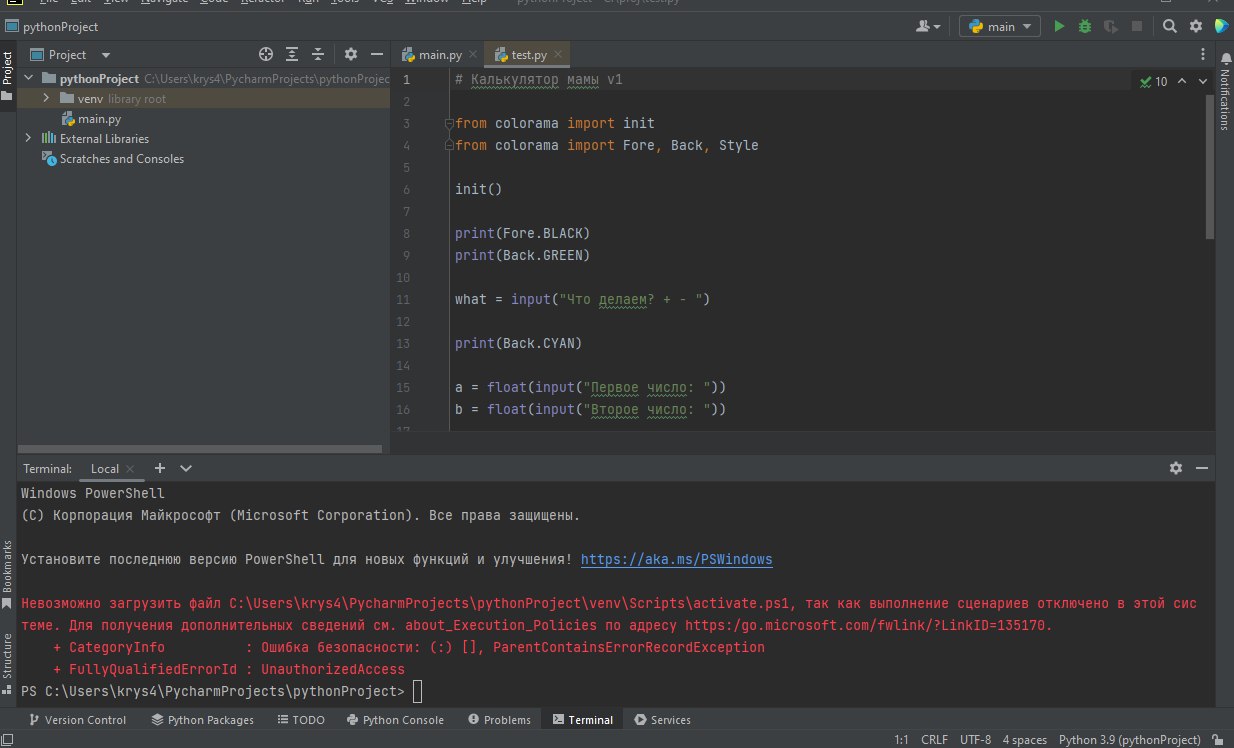Image resolution: width=1234 pixels, height=748 pixels.
Task: Hide the terminal tool window
Action: point(1202,468)
